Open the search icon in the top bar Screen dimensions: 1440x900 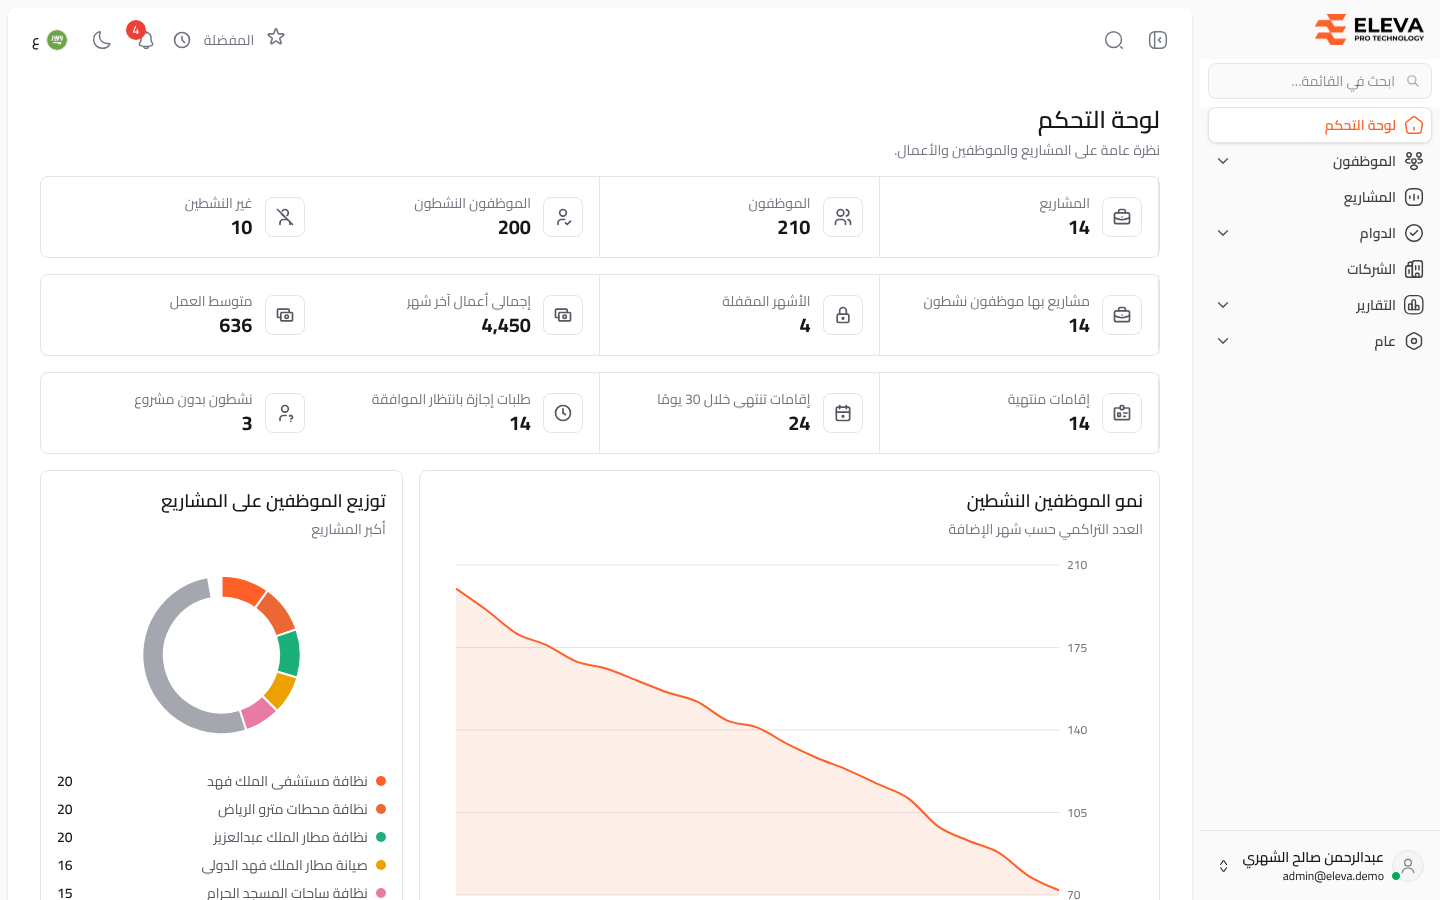(x=1114, y=40)
